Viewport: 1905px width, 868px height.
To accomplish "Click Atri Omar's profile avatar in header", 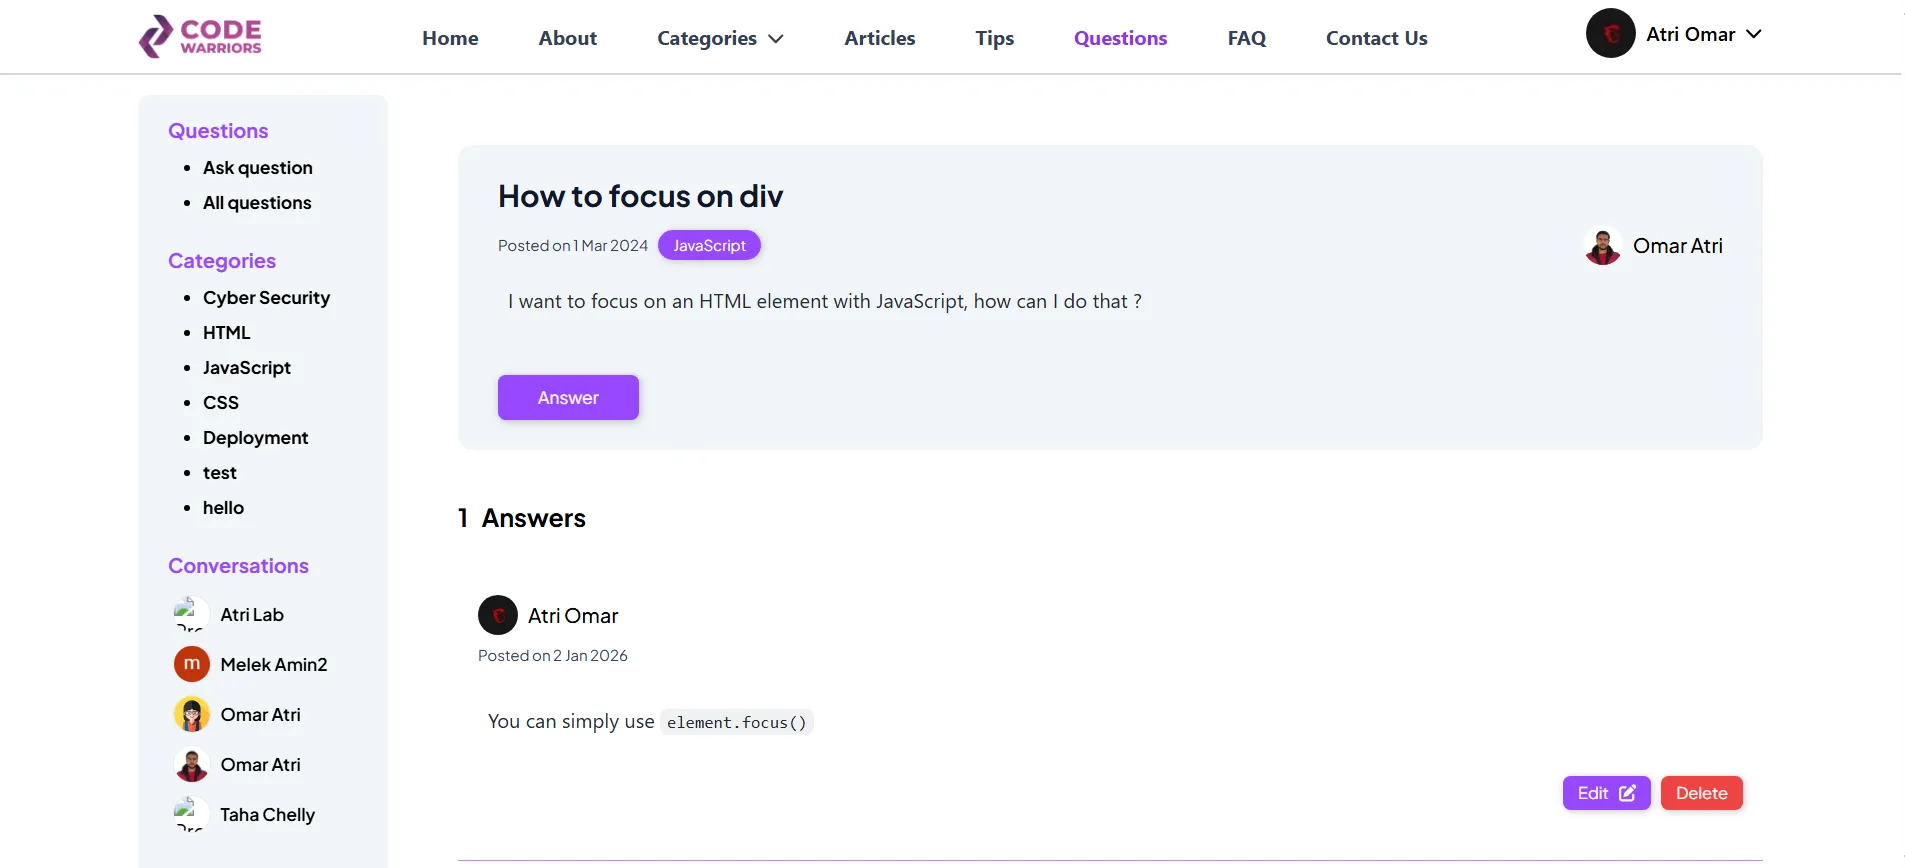I will pyautogui.click(x=1610, y=34).
